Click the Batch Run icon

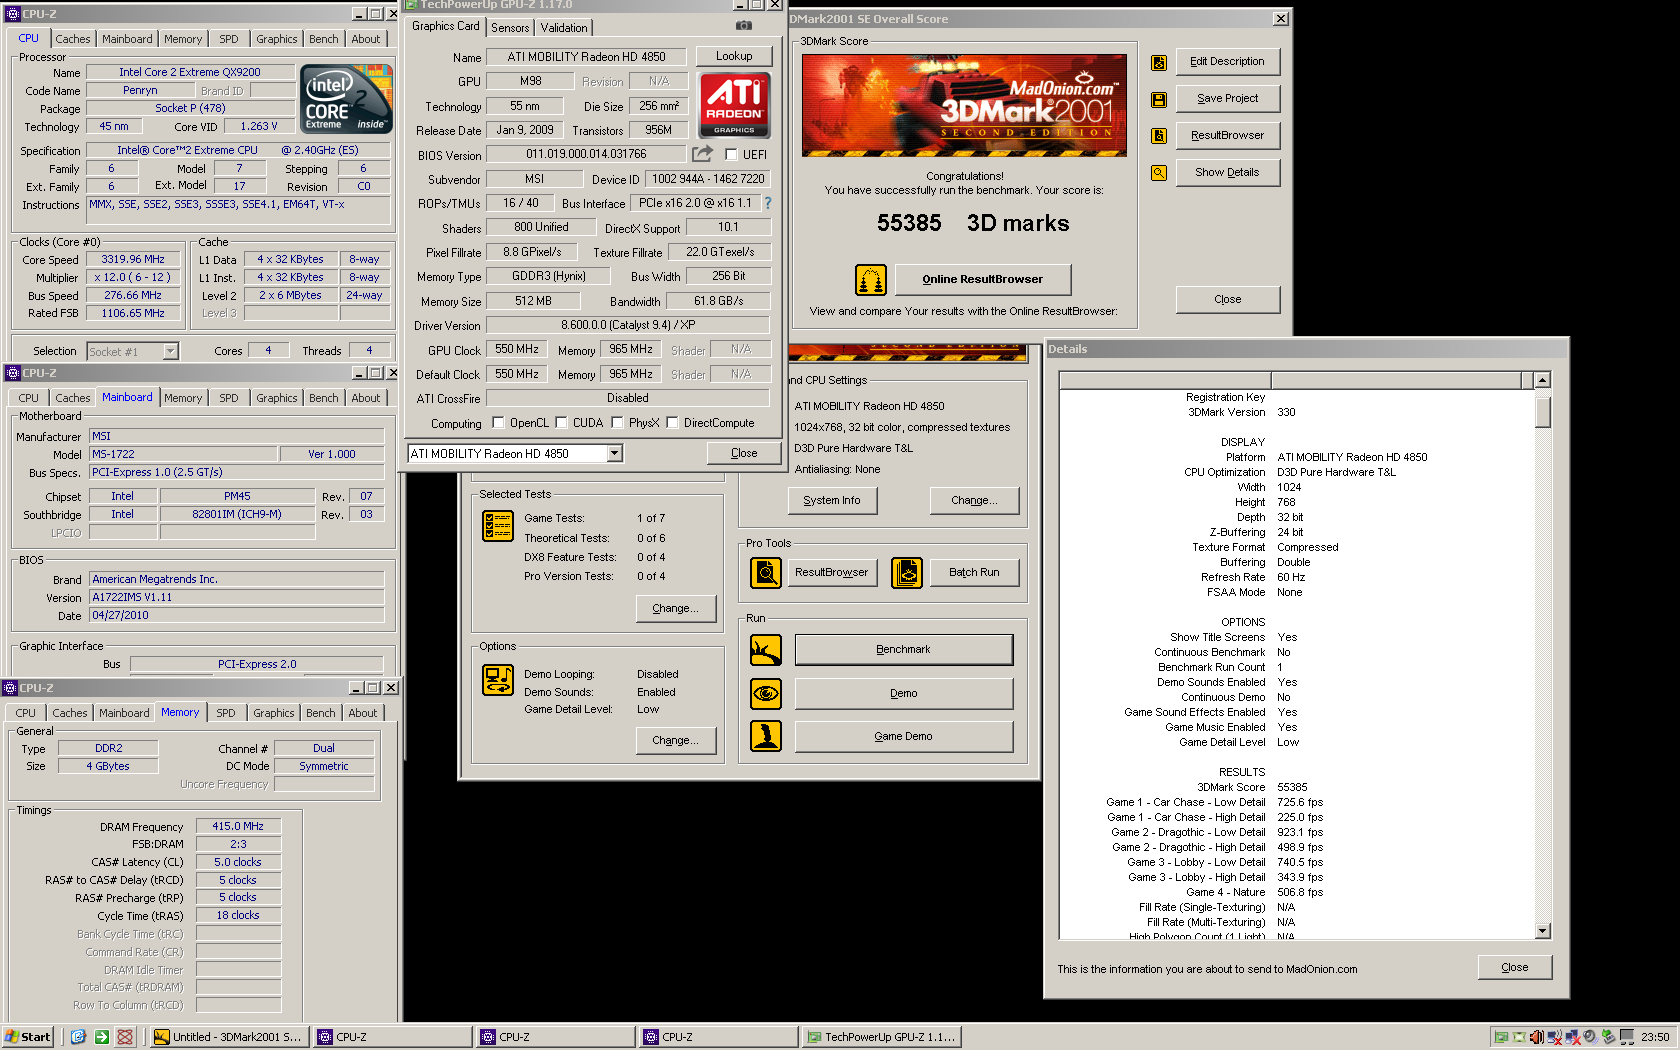point(907,573)
